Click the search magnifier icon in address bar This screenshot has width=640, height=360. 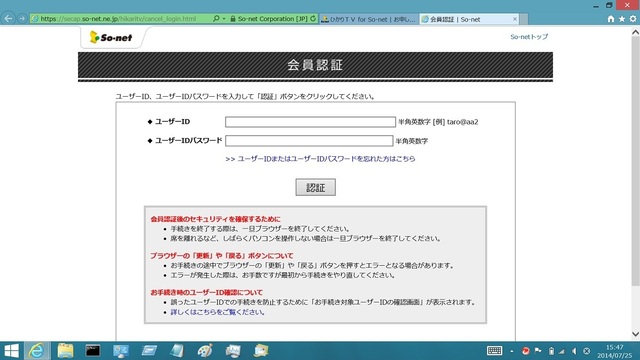coord(216,19)
